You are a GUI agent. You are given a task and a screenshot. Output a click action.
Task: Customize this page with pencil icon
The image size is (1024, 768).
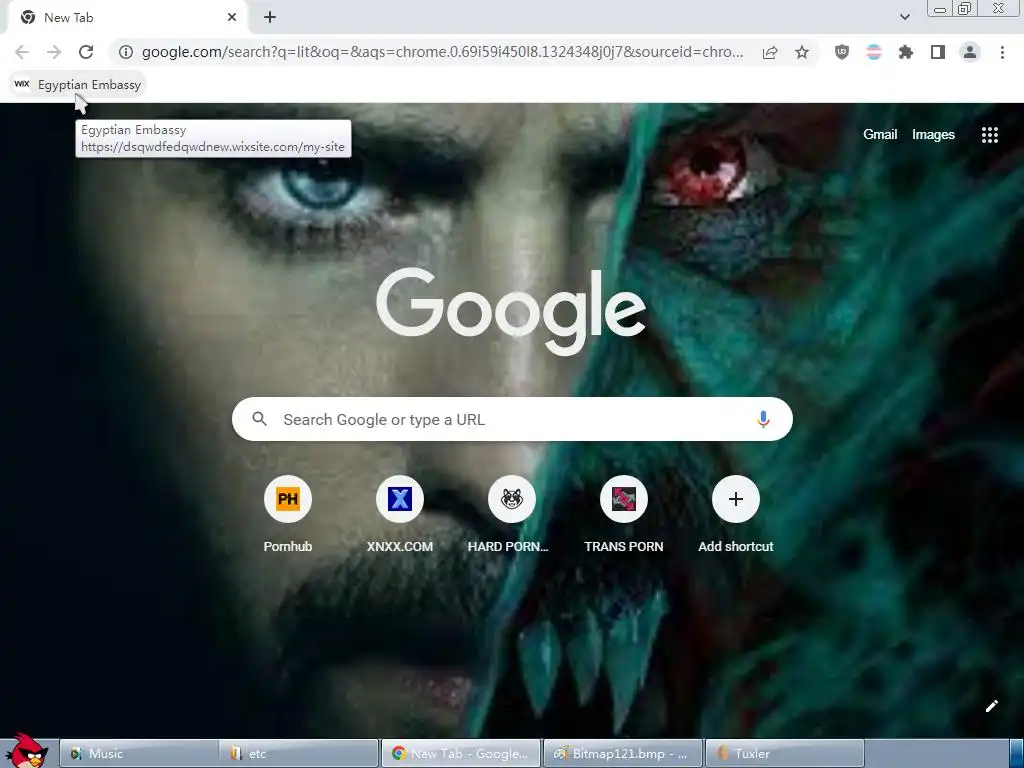tap(991, 706)
